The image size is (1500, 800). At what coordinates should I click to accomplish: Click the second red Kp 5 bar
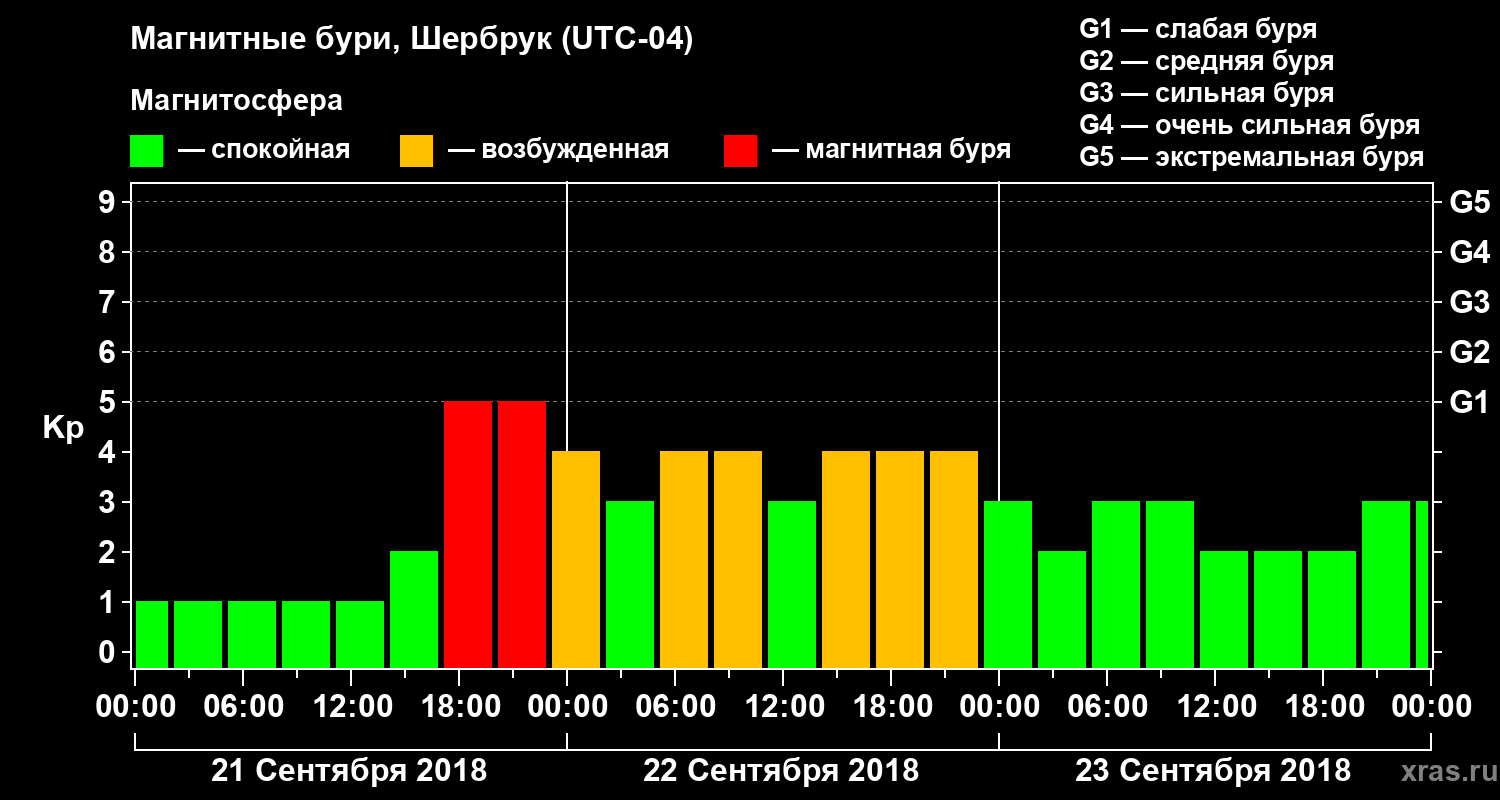click(x=522, y=534)
